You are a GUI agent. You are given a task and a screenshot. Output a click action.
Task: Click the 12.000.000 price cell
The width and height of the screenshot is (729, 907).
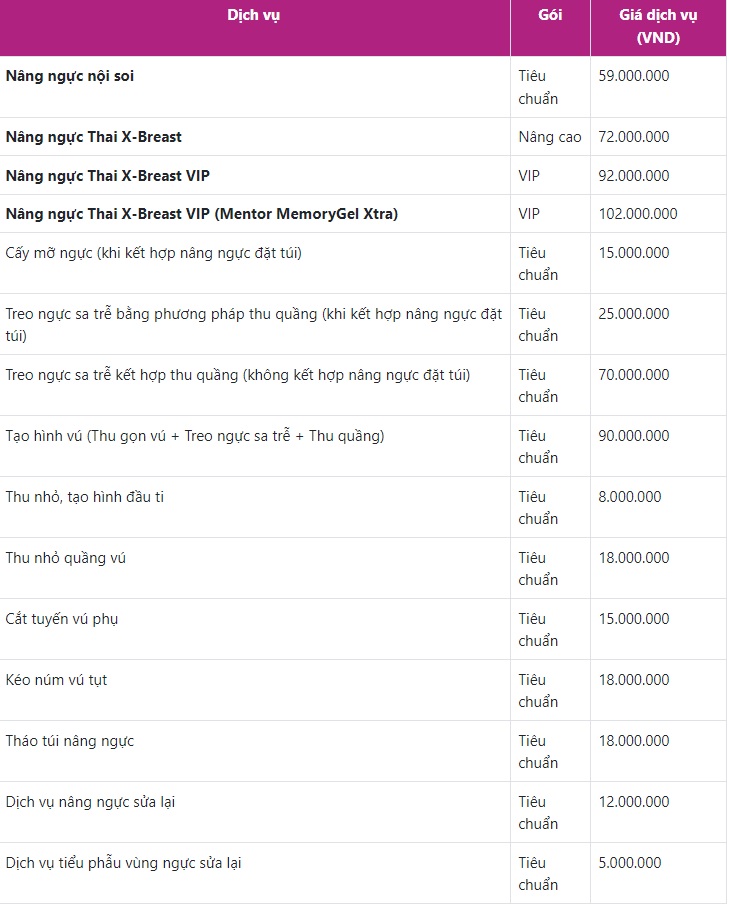(634, 802)
